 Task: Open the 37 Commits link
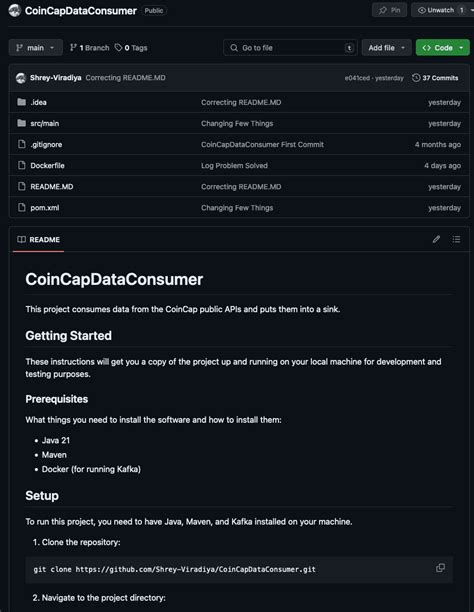pyautogui.click(x=435, y=78)
